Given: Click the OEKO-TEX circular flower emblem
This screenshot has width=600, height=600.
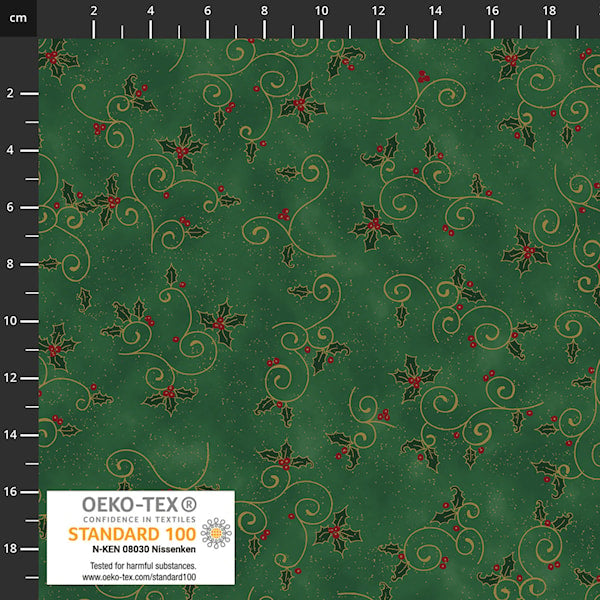Looking at the screenshot, I should pyautogui.click(x=215, y=532).
